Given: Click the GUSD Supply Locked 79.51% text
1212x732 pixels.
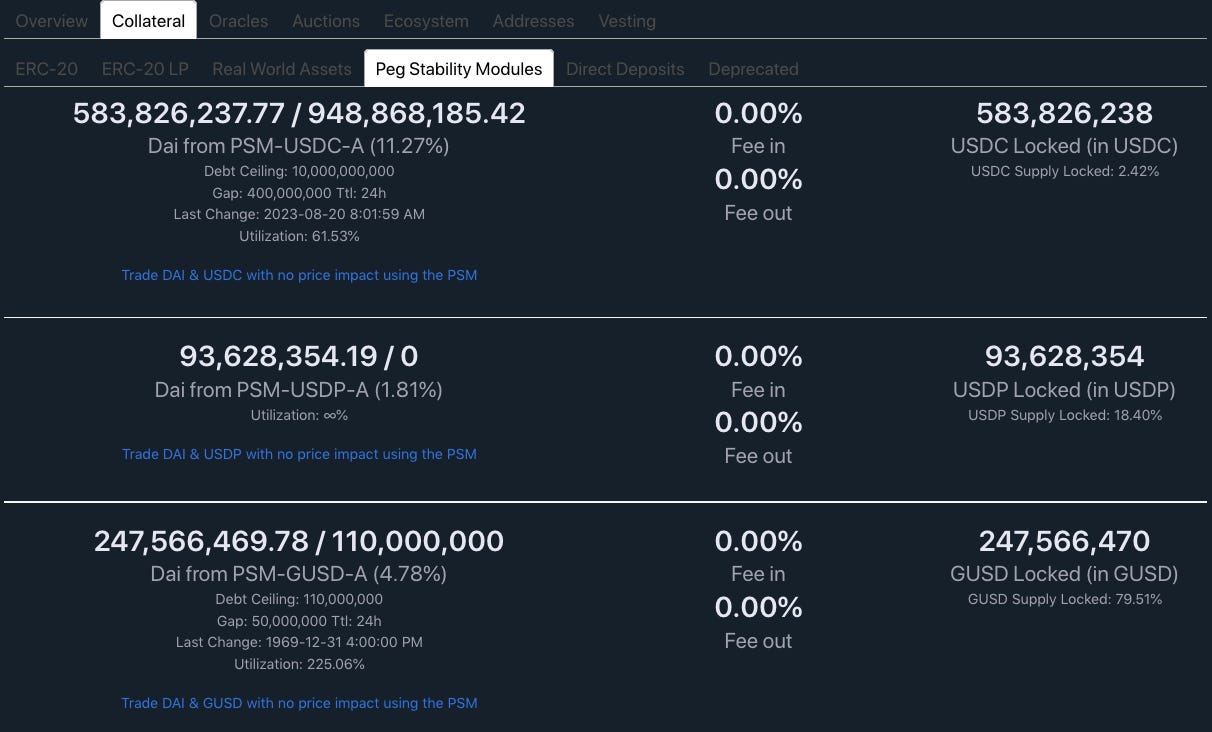Looking at the screenshot, I should point(1064,599).
